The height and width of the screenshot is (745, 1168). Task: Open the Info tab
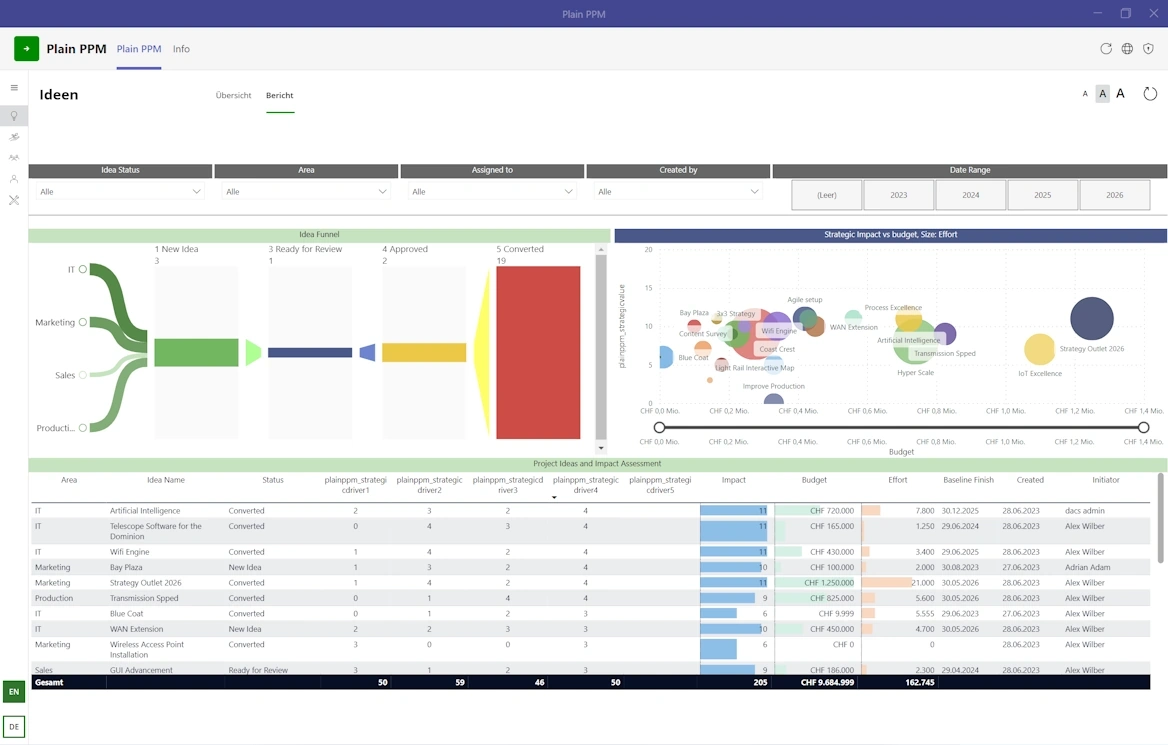181,49
